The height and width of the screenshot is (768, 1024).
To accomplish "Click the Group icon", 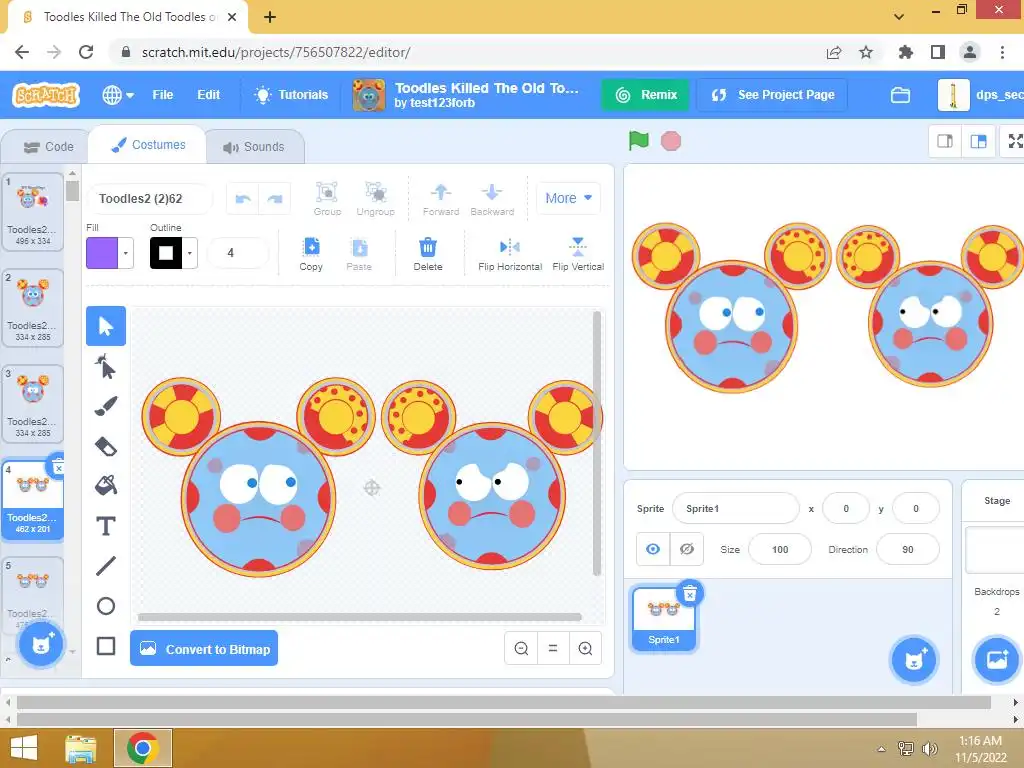I will (327, 199).
